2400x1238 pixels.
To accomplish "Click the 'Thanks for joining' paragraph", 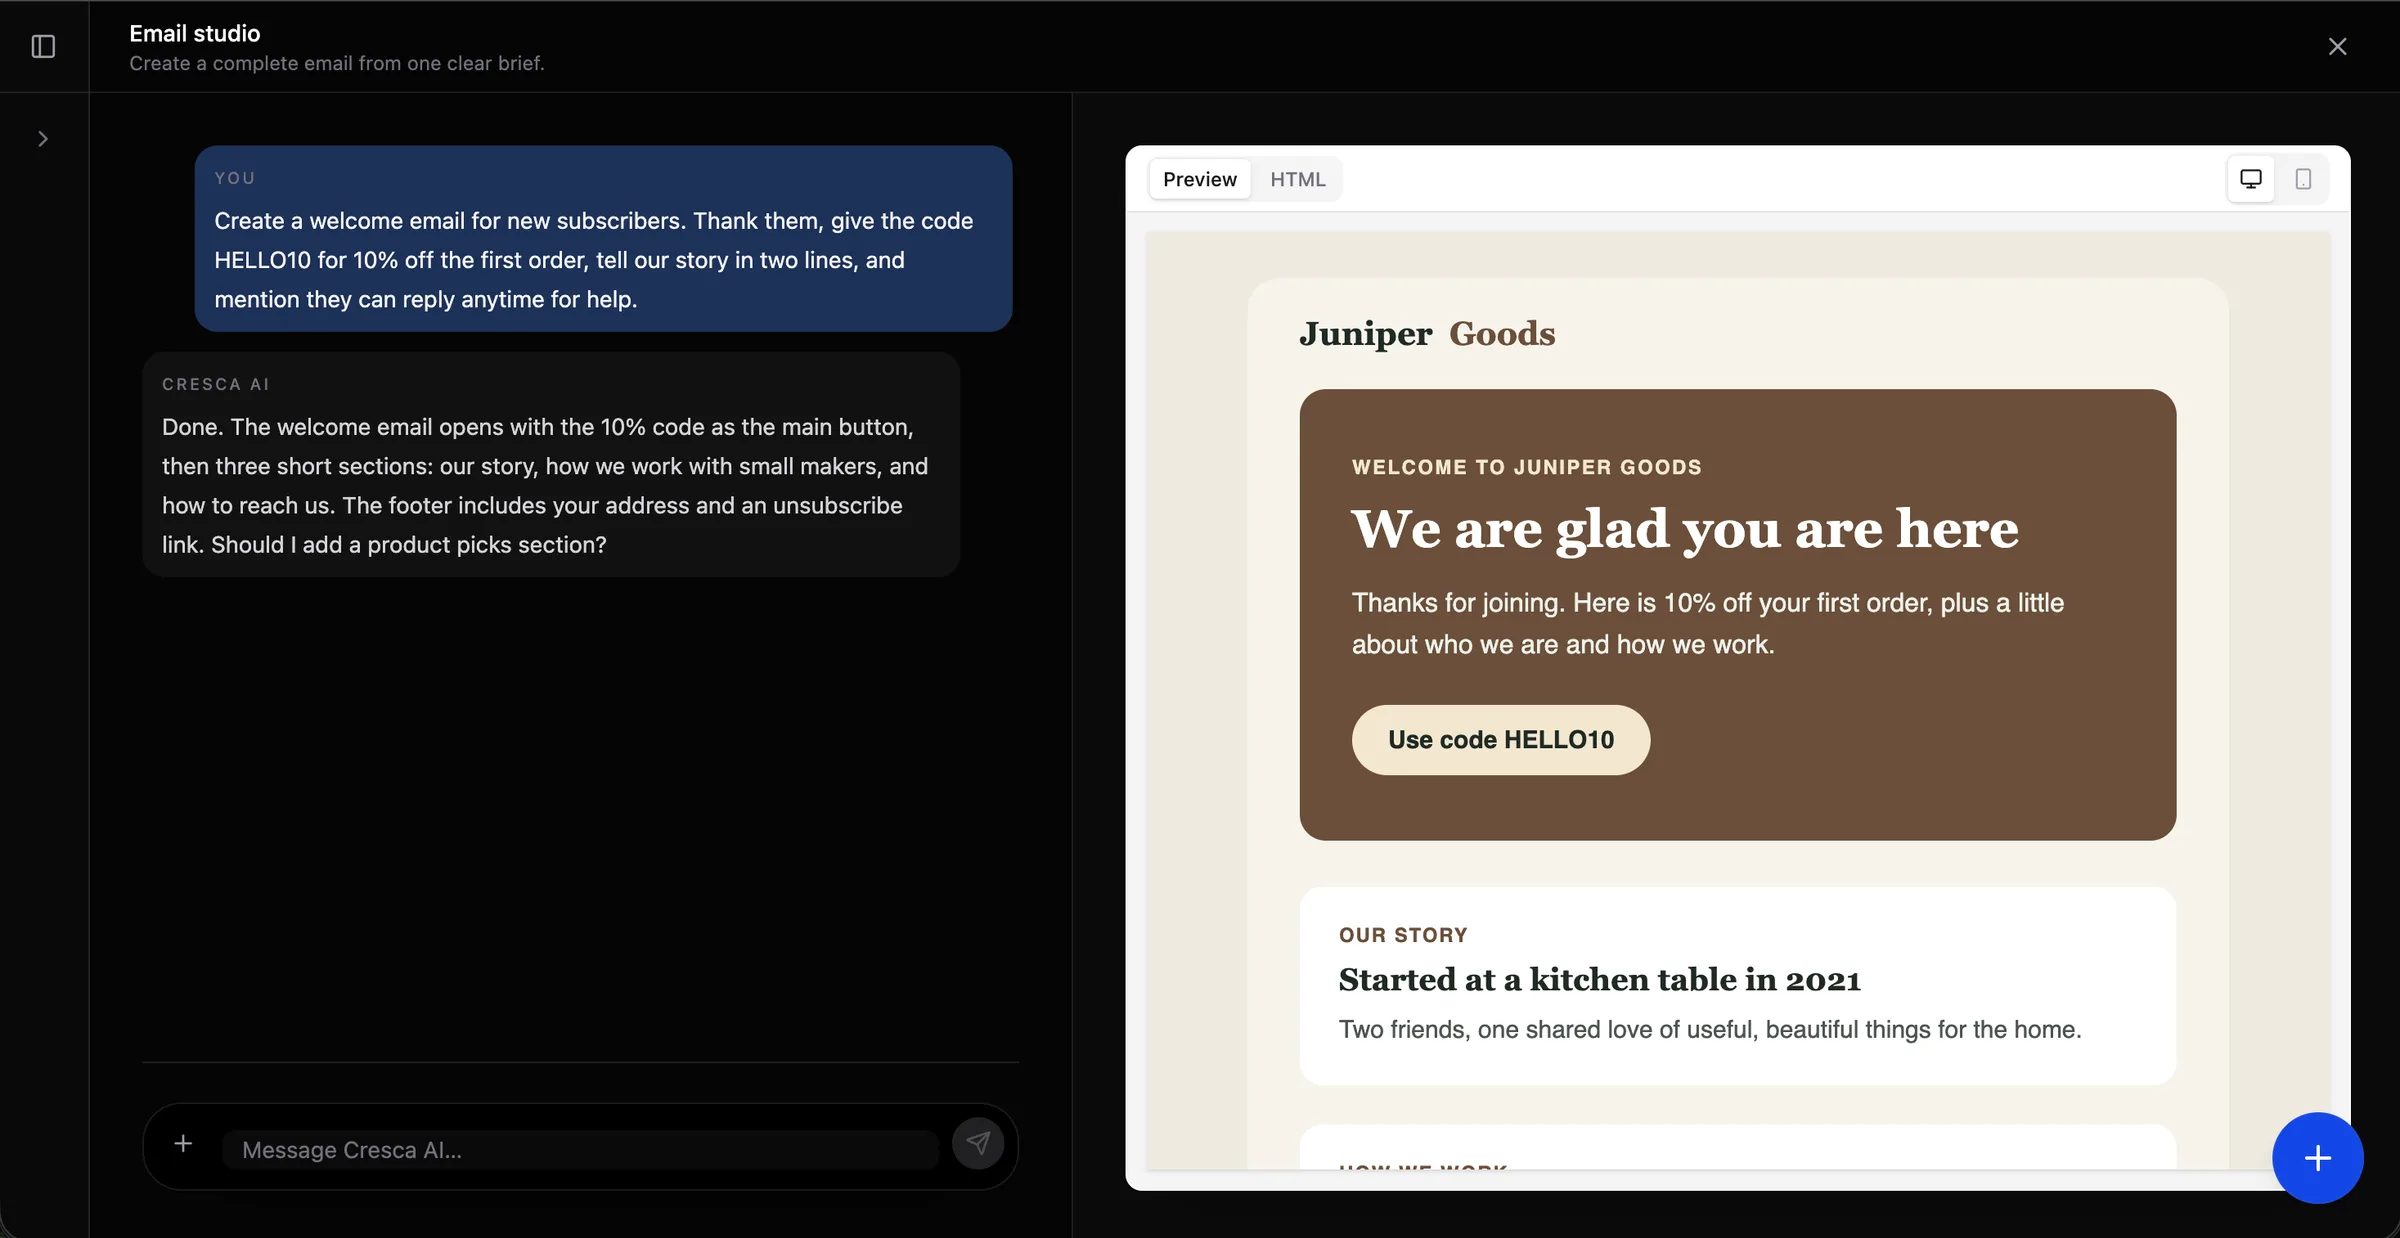I will (1707, 623).
